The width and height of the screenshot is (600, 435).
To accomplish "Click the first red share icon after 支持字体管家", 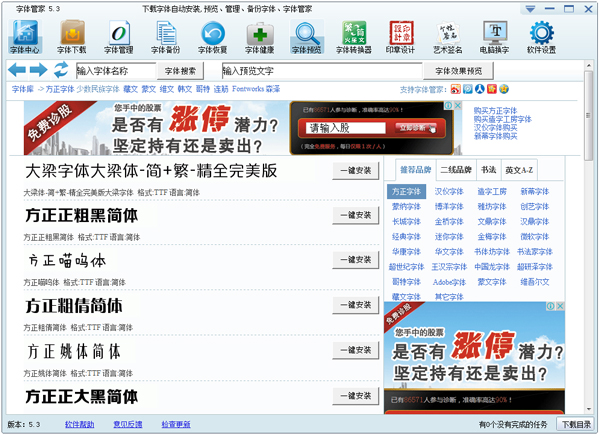I will coord(455,89).
